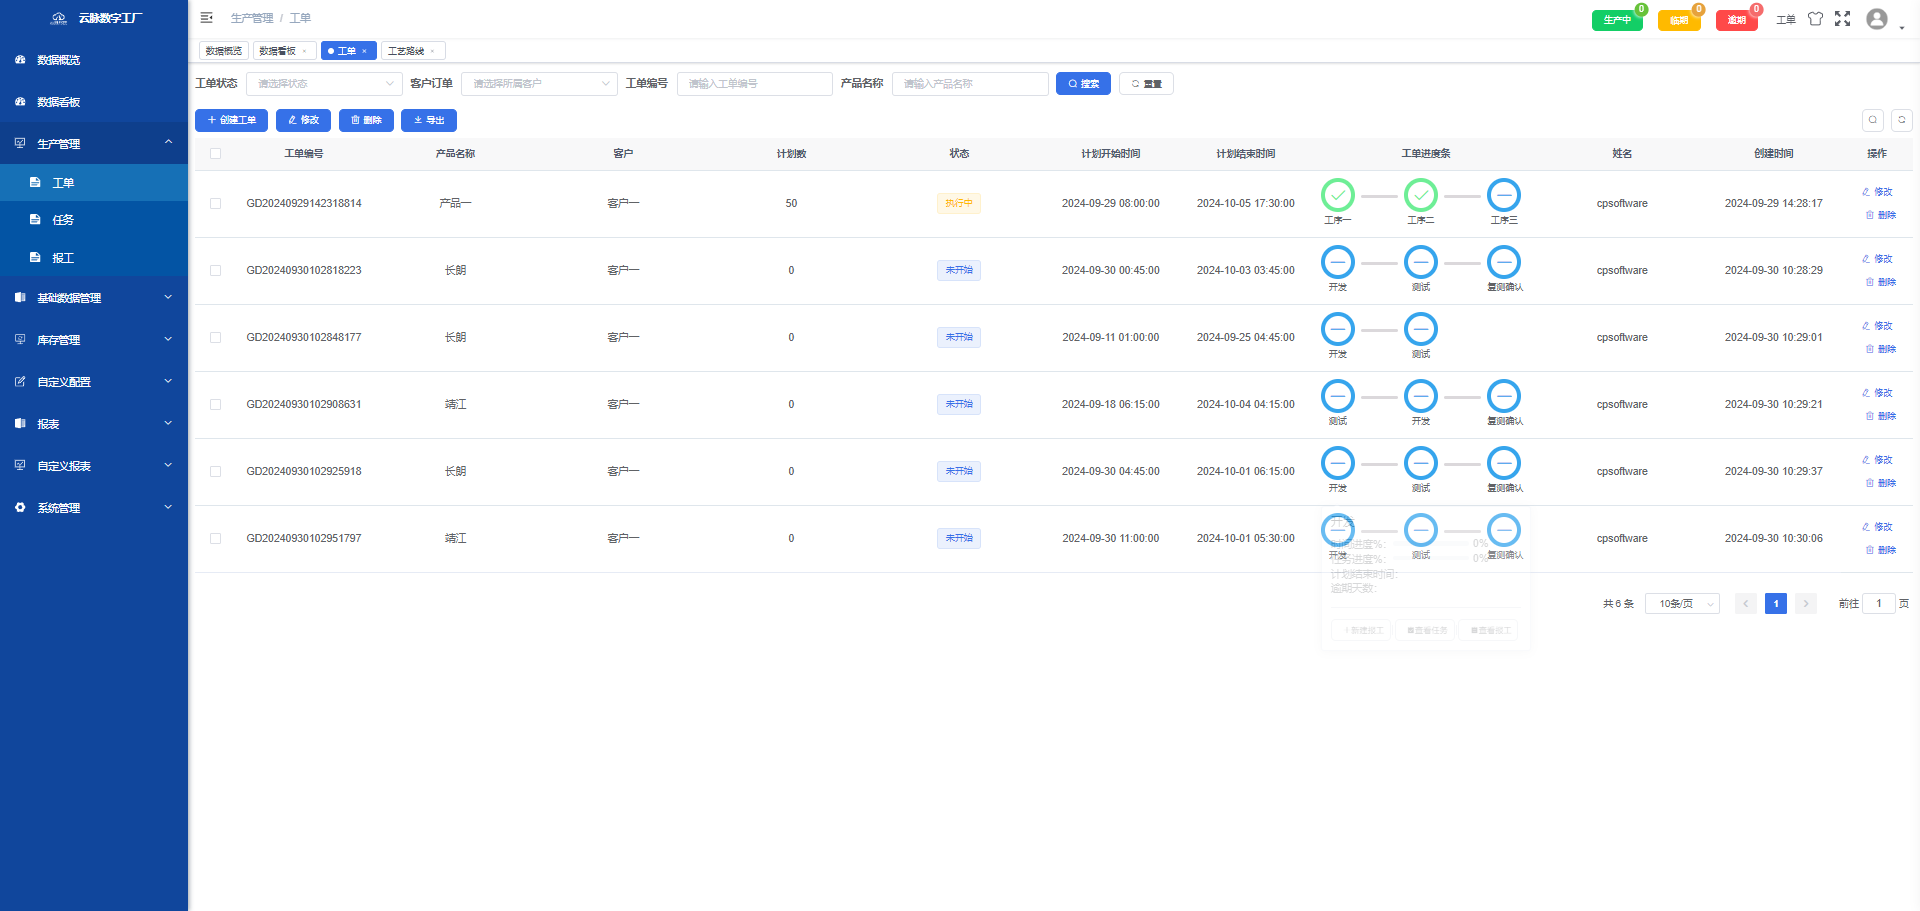This screenshot has height=911, width=1920.
Task: Close the 数据看板 tab
Action: coord(304,51)
